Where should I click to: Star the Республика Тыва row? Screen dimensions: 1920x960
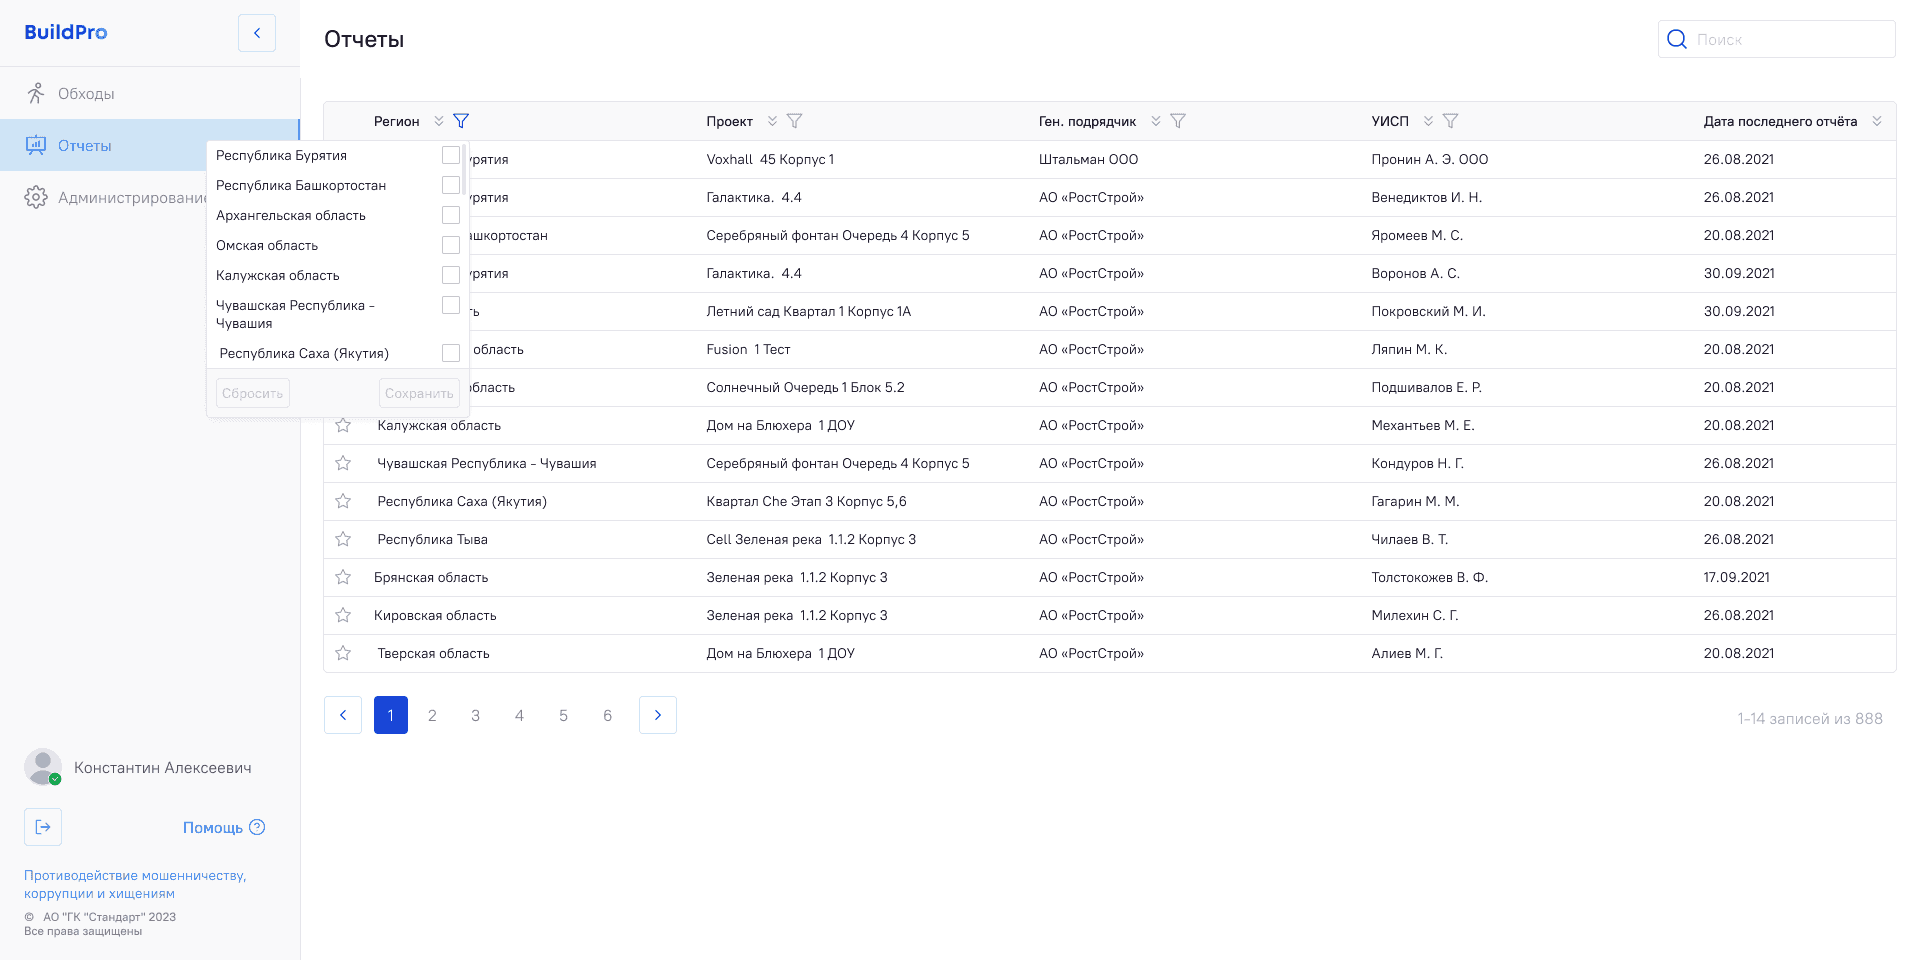tap(343, 540)
